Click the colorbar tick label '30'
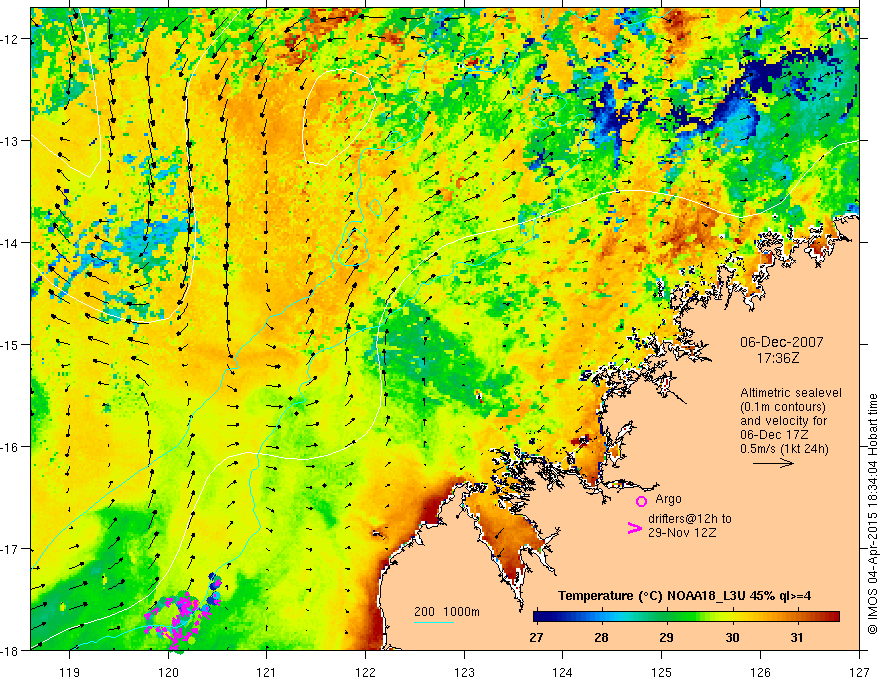Image resolution: width=880 pixels, height=680 pixels. [732, 637]
